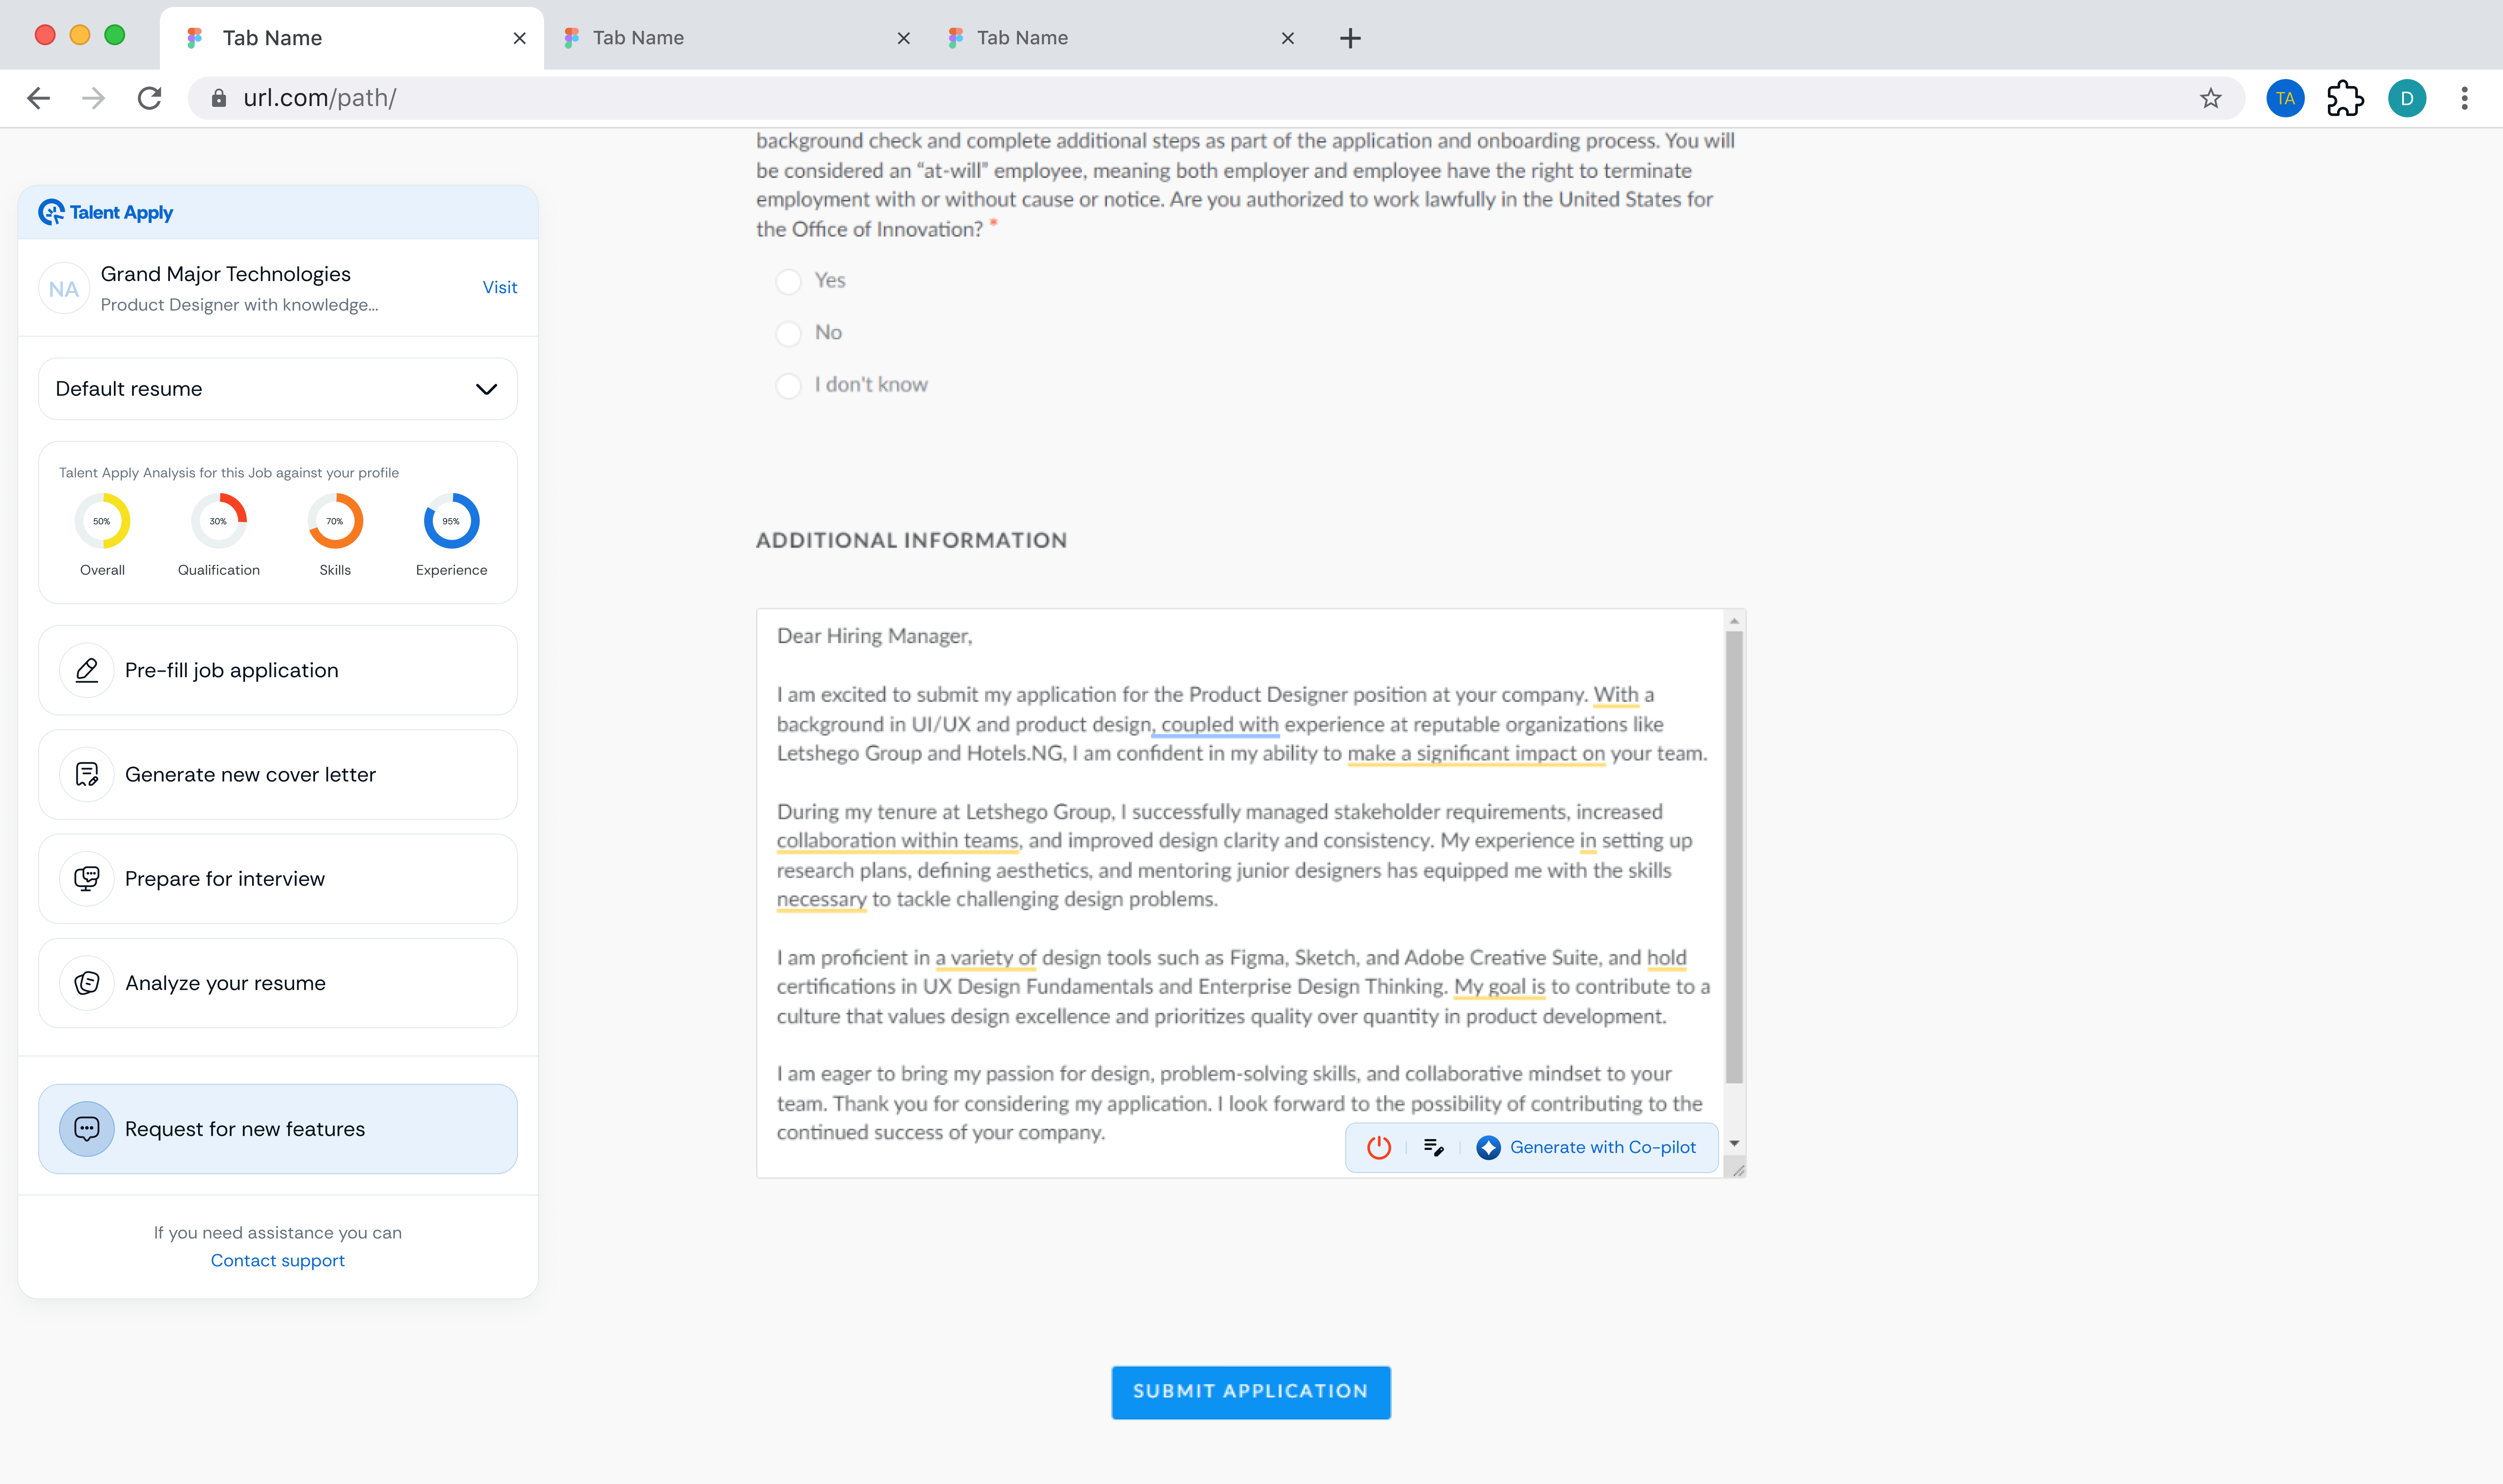The height and width of the screenshot is (1484, 2503).
Task: Click the Submit Application button
Action: (1250, 1391)
